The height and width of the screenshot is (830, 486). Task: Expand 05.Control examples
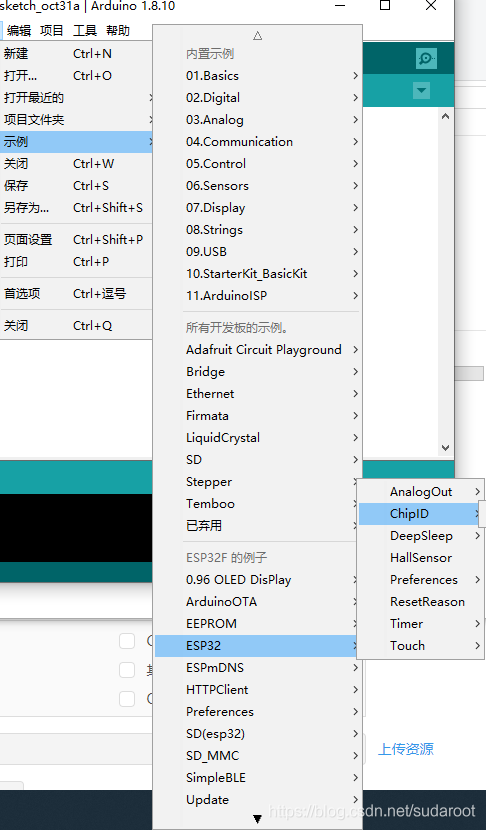(258, 164)
